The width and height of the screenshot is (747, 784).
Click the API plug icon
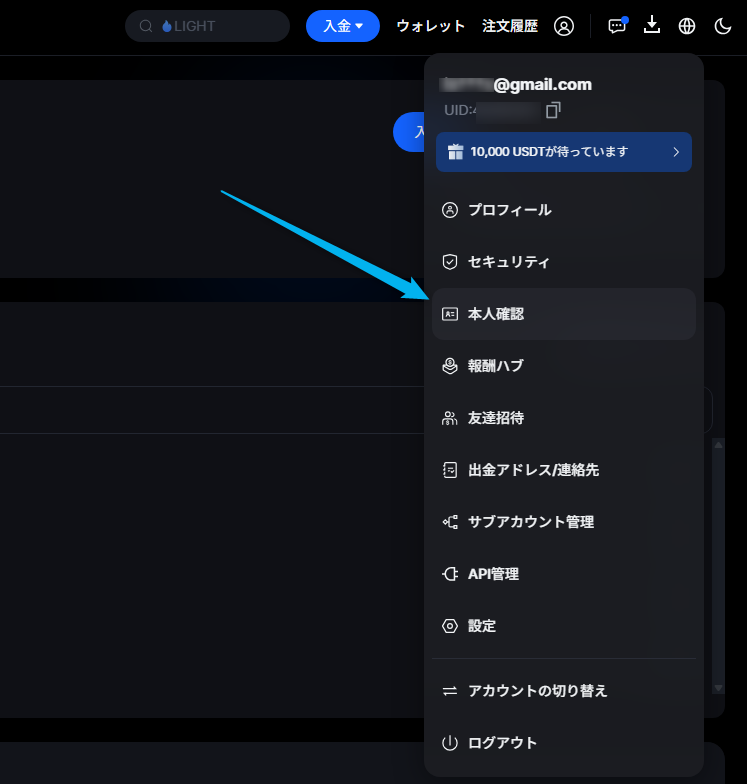tap(450, 574)
